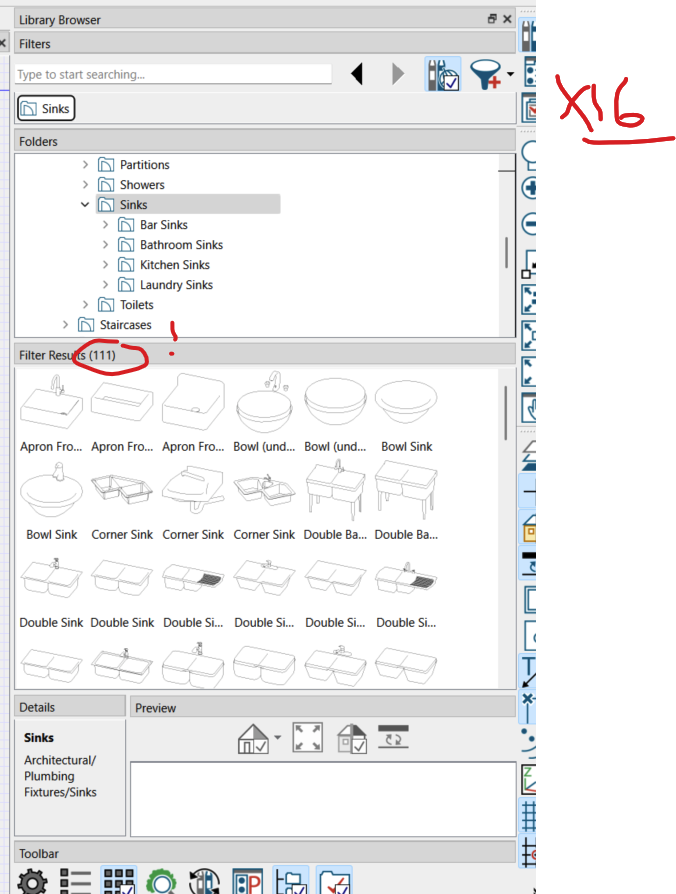
Task: Select the Bathroom Sinks folder
Action: 170,245
